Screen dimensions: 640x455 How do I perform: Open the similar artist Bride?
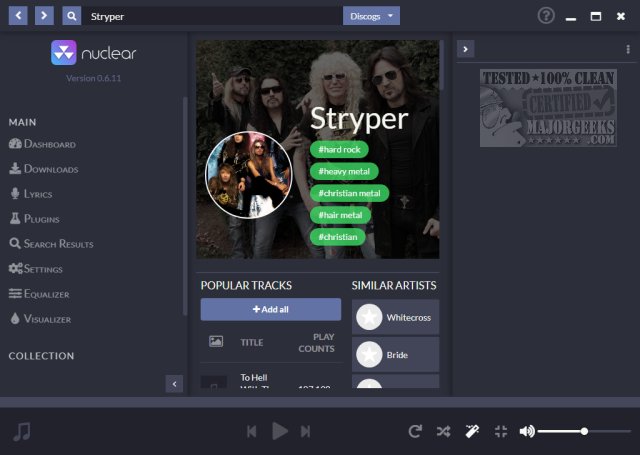click(x=396, y=355)
